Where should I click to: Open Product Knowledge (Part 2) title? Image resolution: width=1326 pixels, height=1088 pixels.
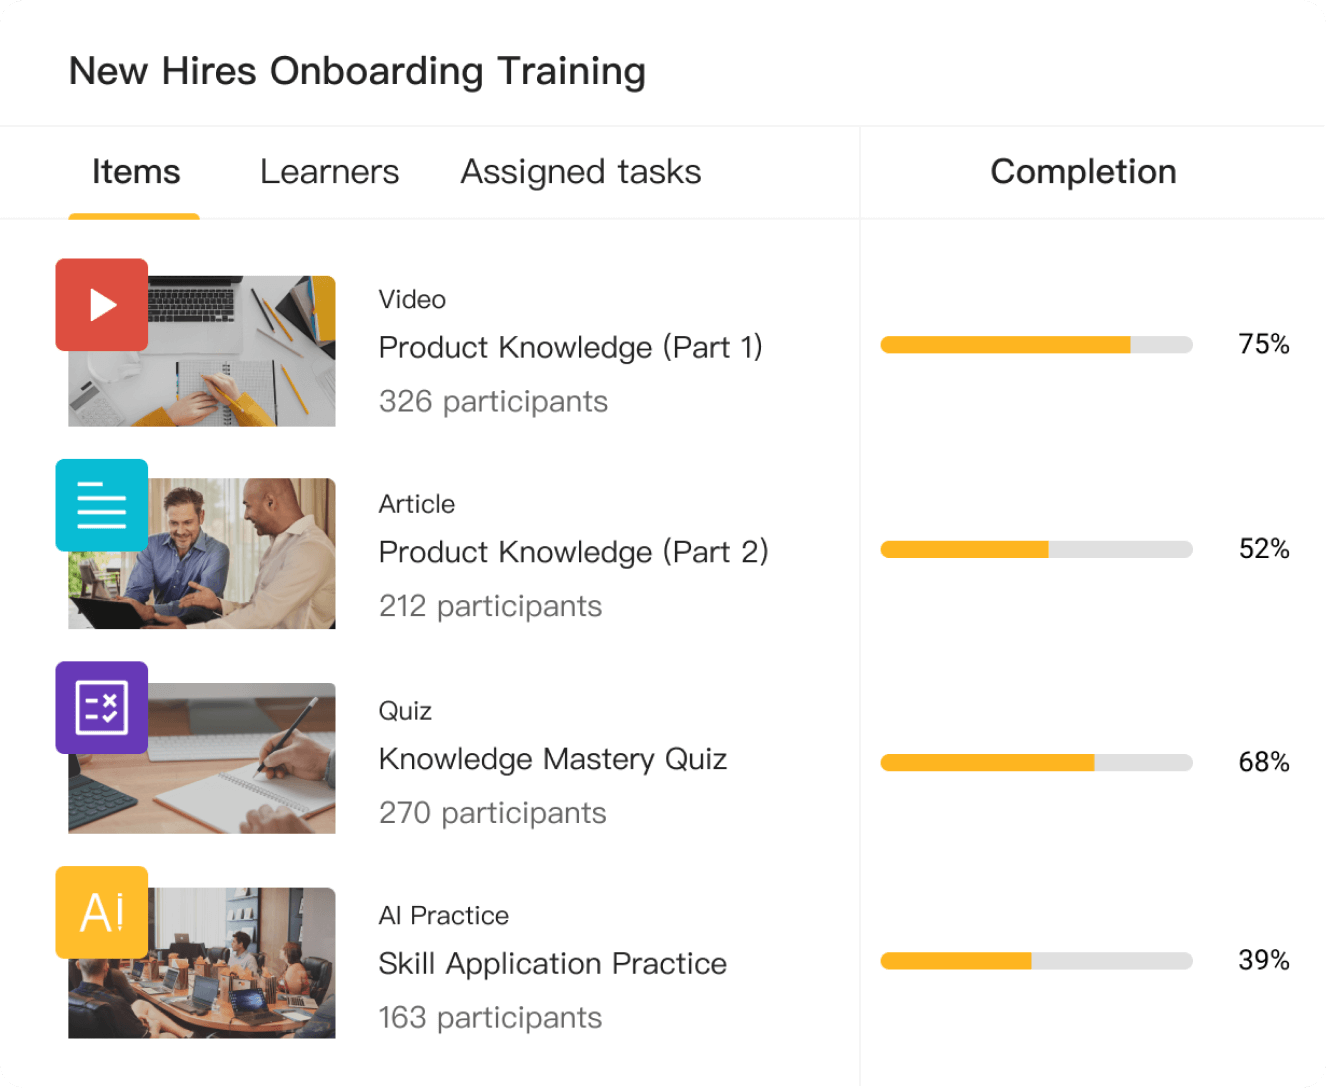(573, 552)
